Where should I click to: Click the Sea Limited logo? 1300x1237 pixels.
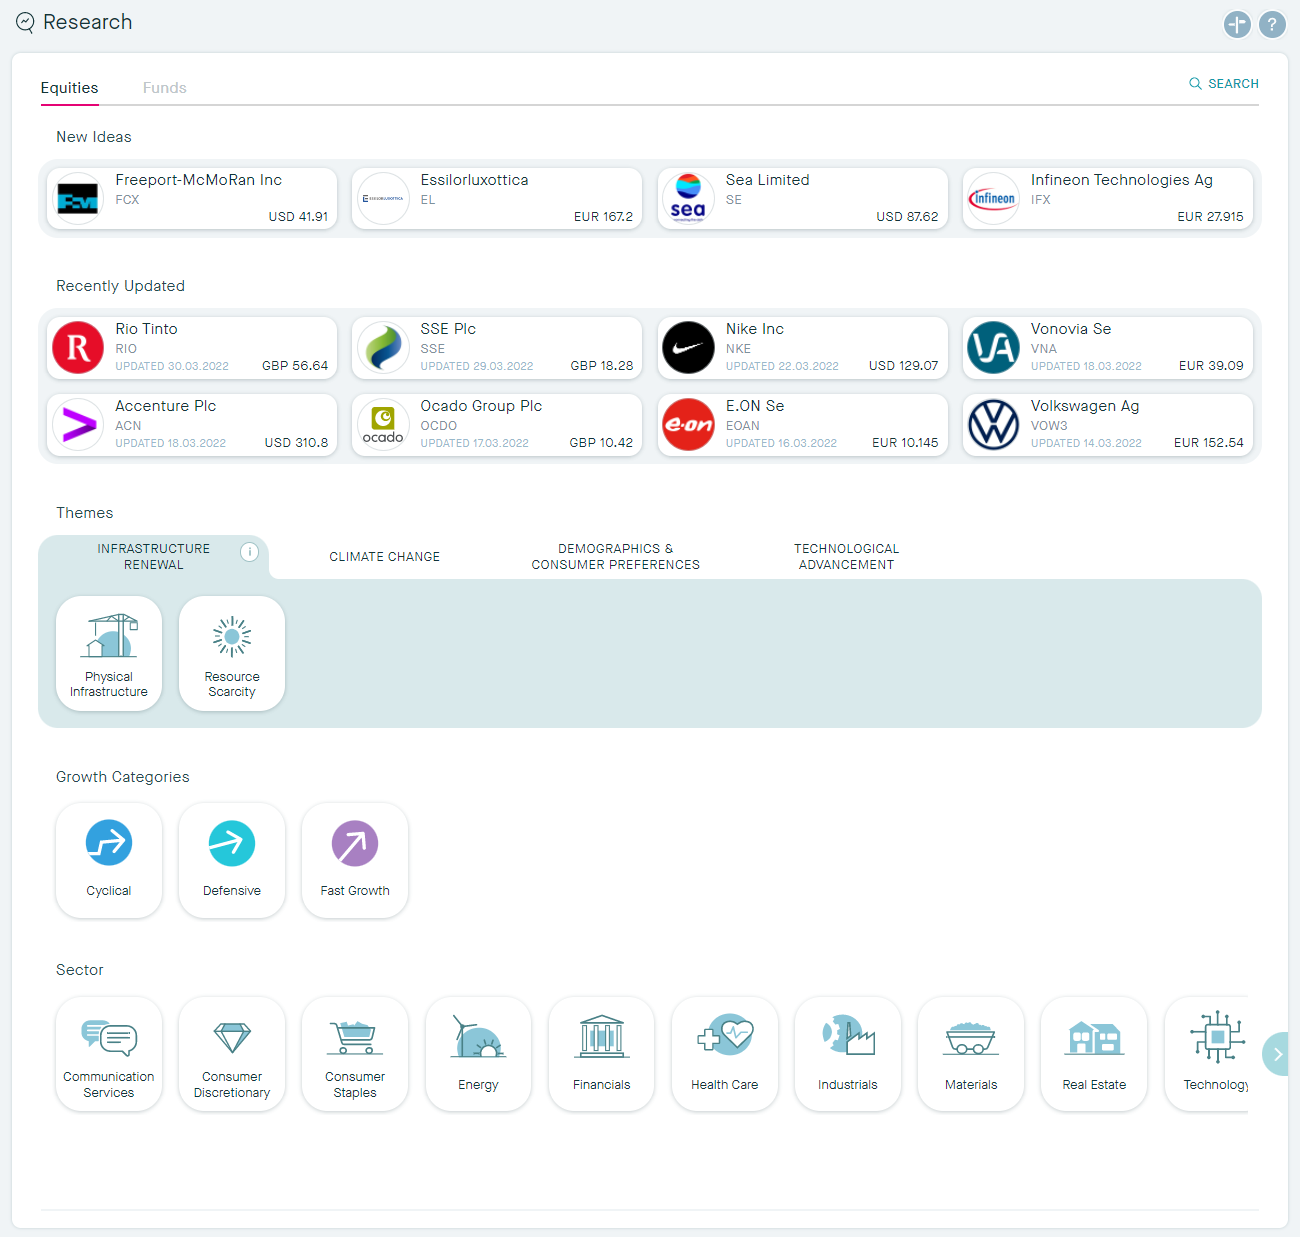point(688,199)
